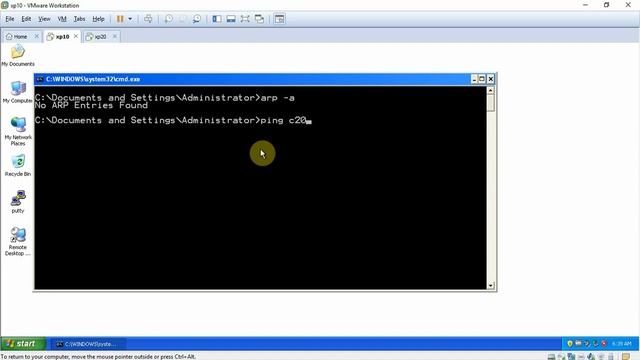Select the Recycle Bin desktop icon
This screenshot has width=640, height=360.
click(18, 165)
